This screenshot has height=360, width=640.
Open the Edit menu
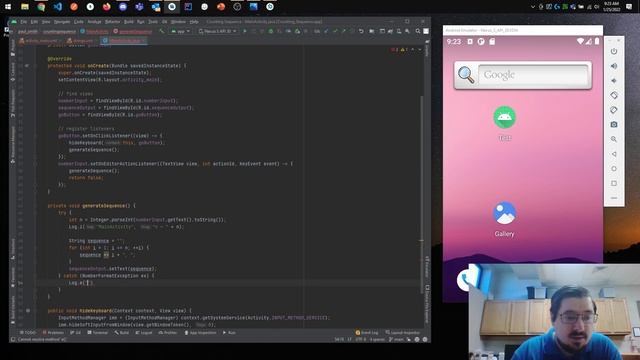34,22
